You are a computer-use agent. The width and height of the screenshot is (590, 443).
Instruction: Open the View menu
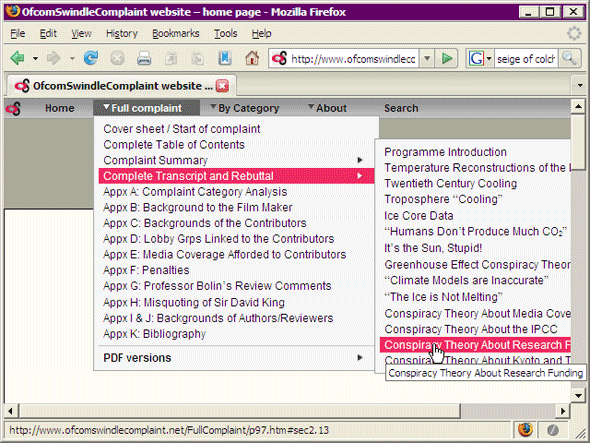(x=81, y=33)
